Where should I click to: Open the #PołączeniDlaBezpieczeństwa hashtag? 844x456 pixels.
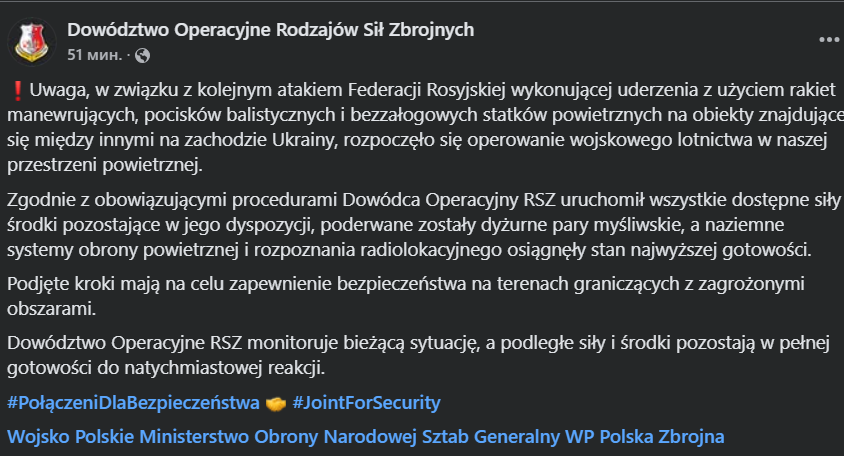pyautogui.click(x=132, y=403)
